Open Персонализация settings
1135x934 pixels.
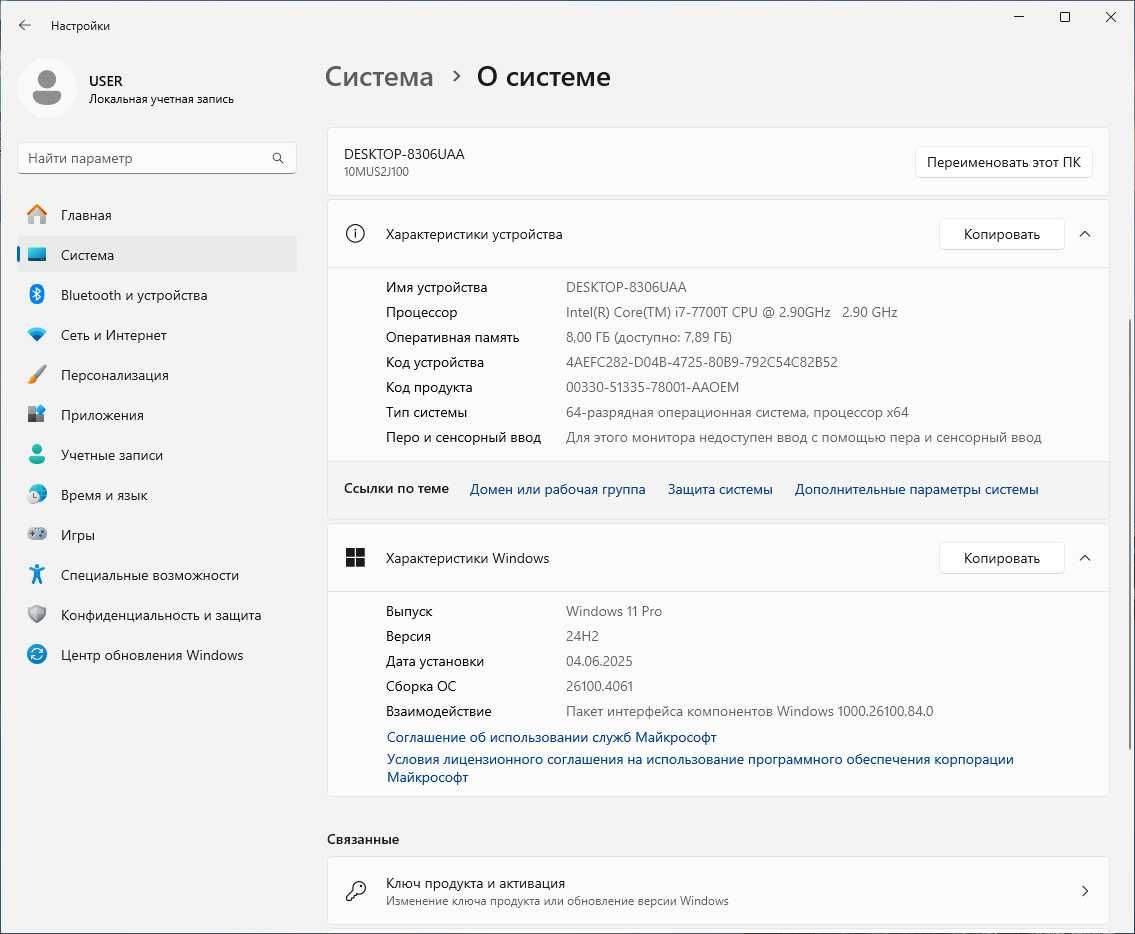click(x=157, y=374)
